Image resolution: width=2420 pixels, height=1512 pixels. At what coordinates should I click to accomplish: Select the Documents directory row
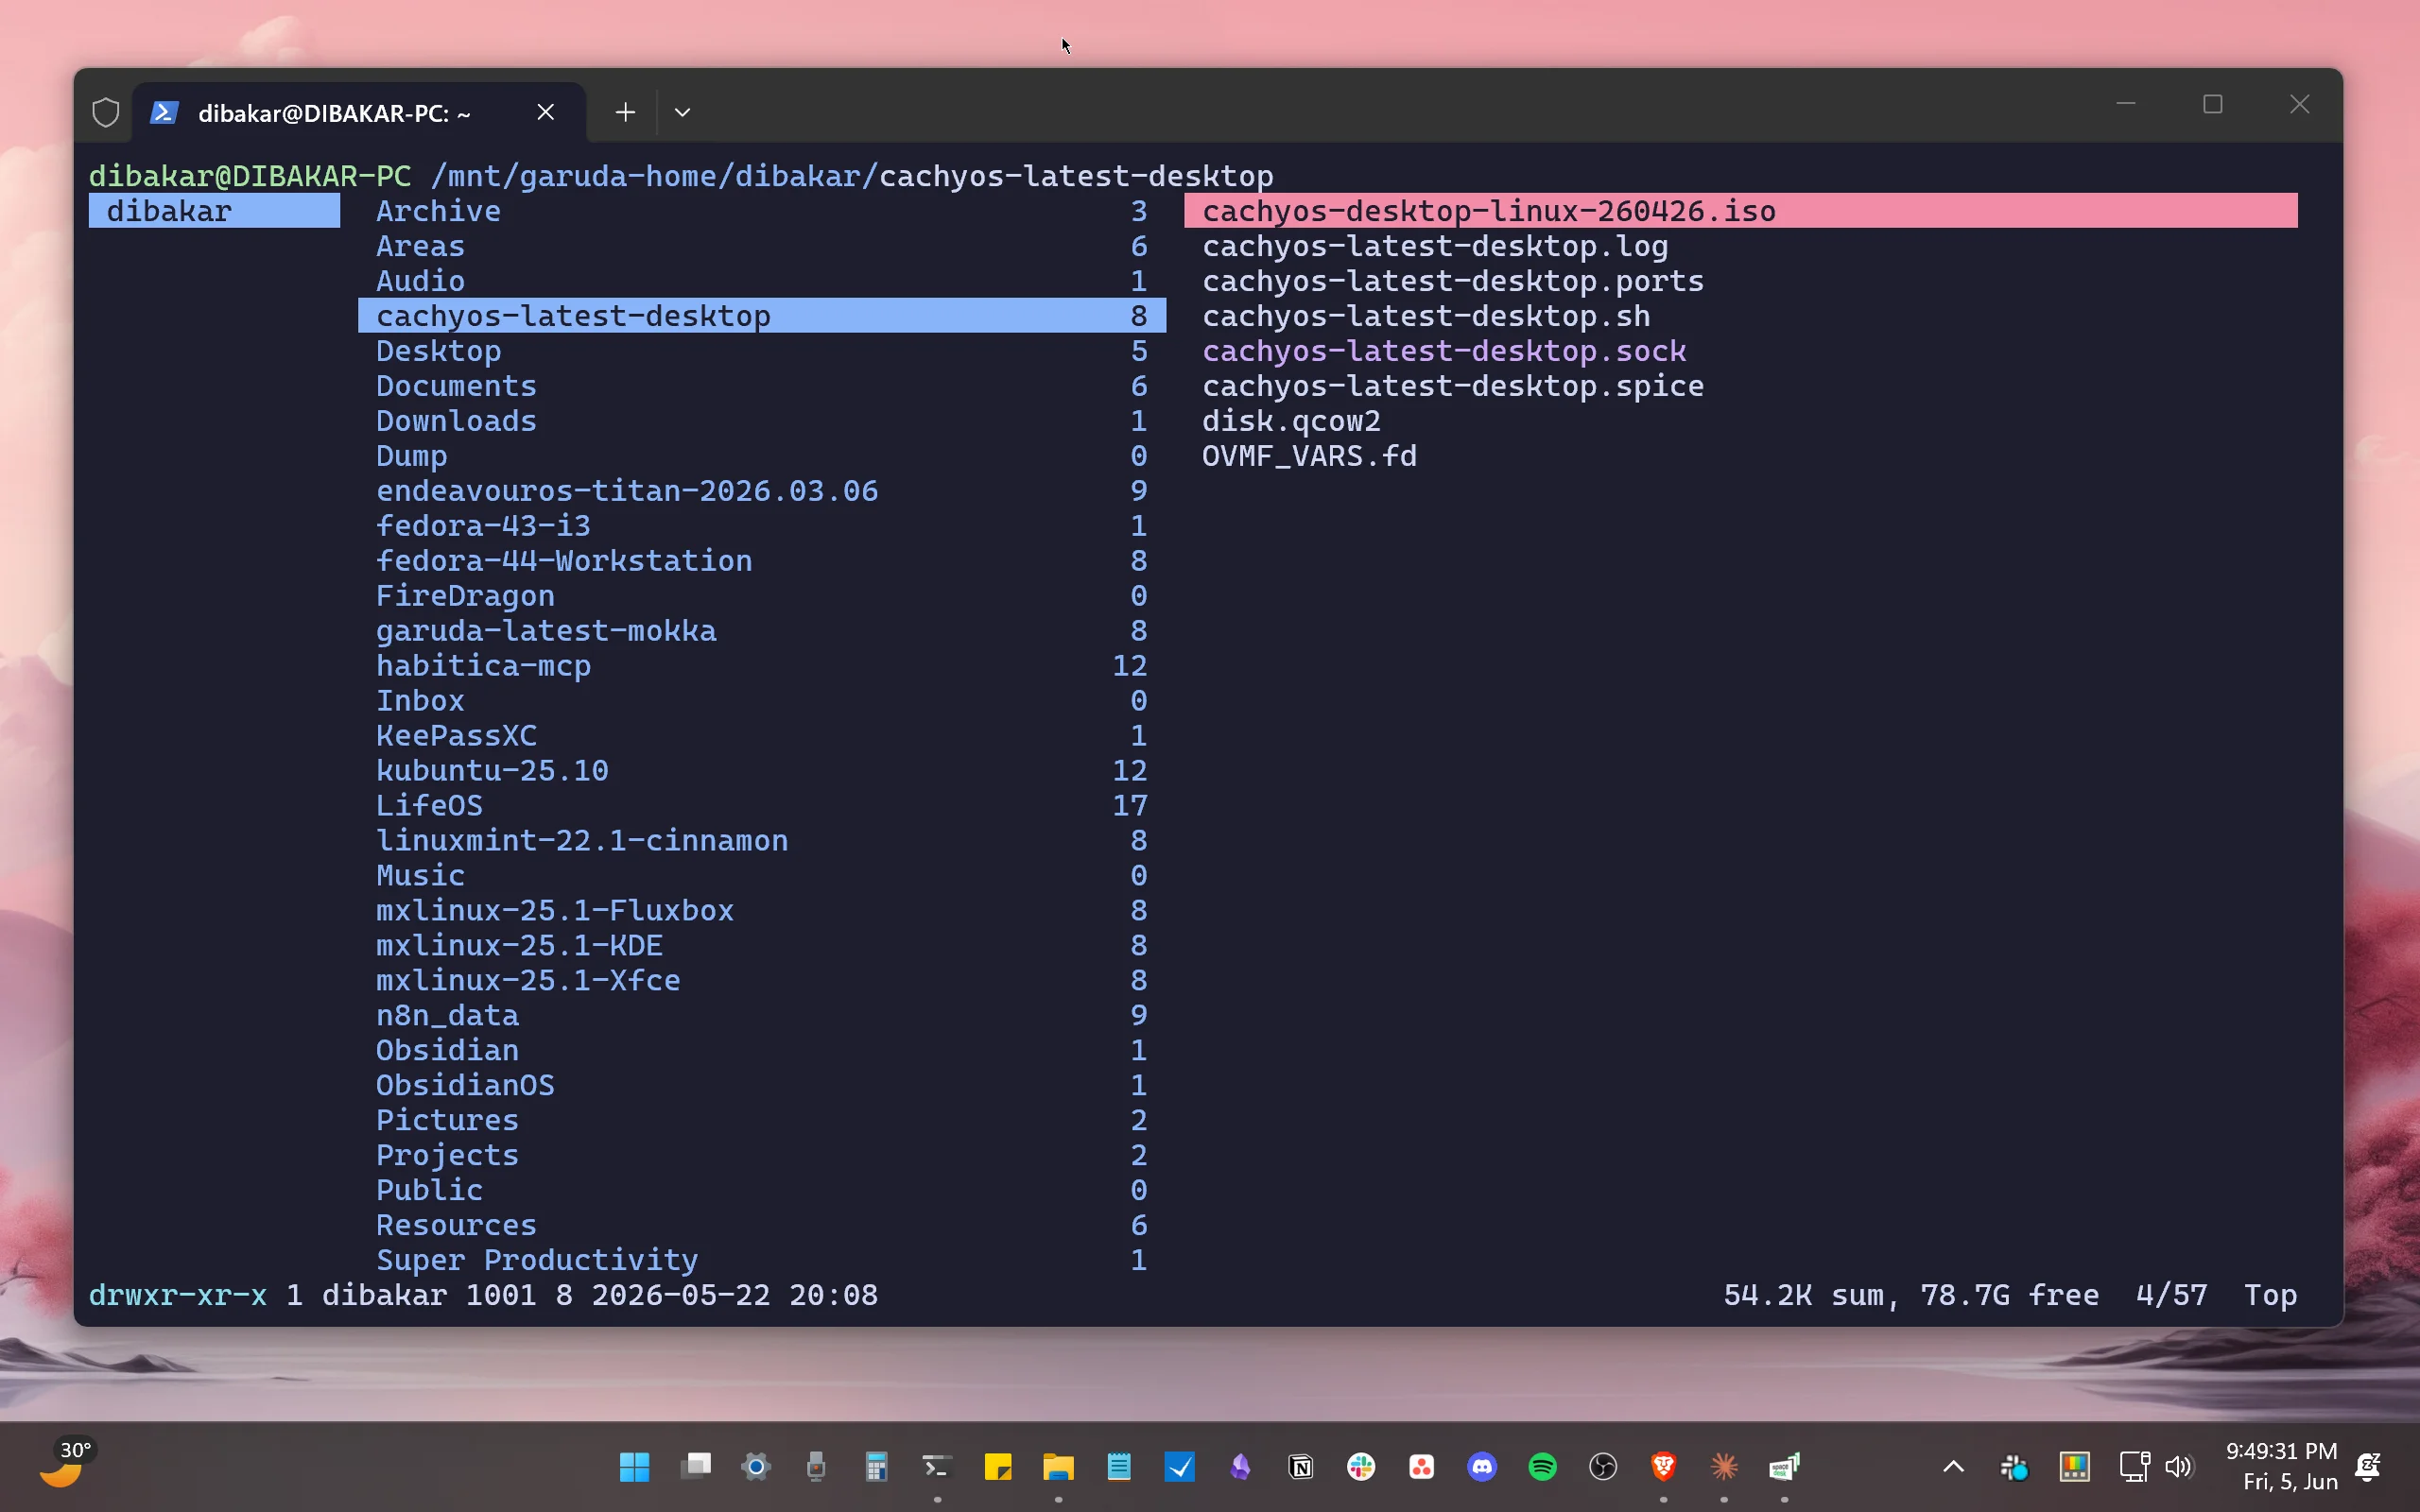761,386
